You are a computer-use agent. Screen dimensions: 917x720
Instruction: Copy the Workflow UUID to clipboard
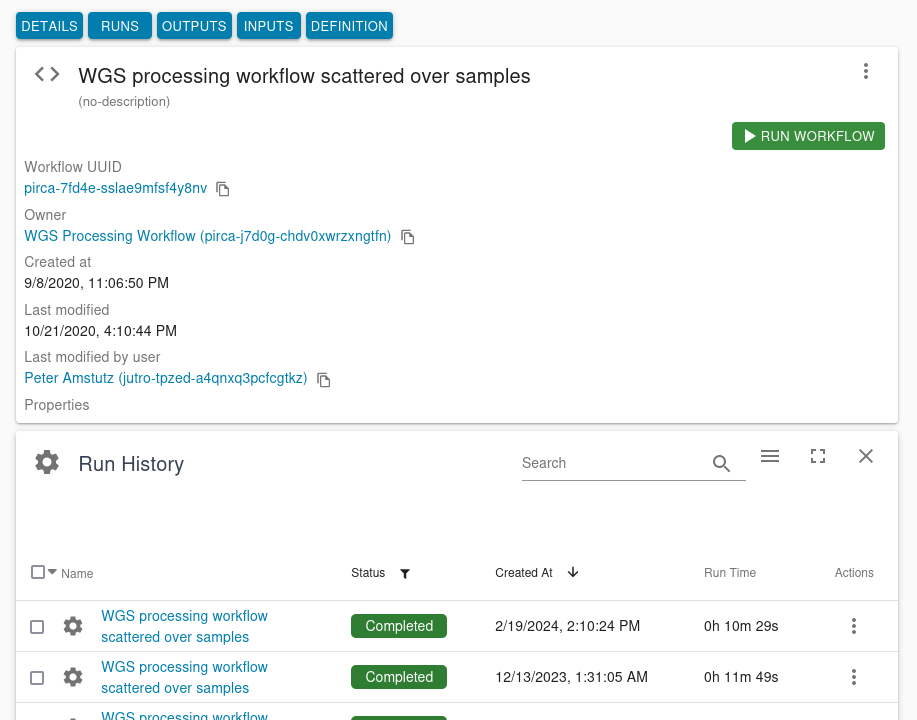click(x=223, y=189)
